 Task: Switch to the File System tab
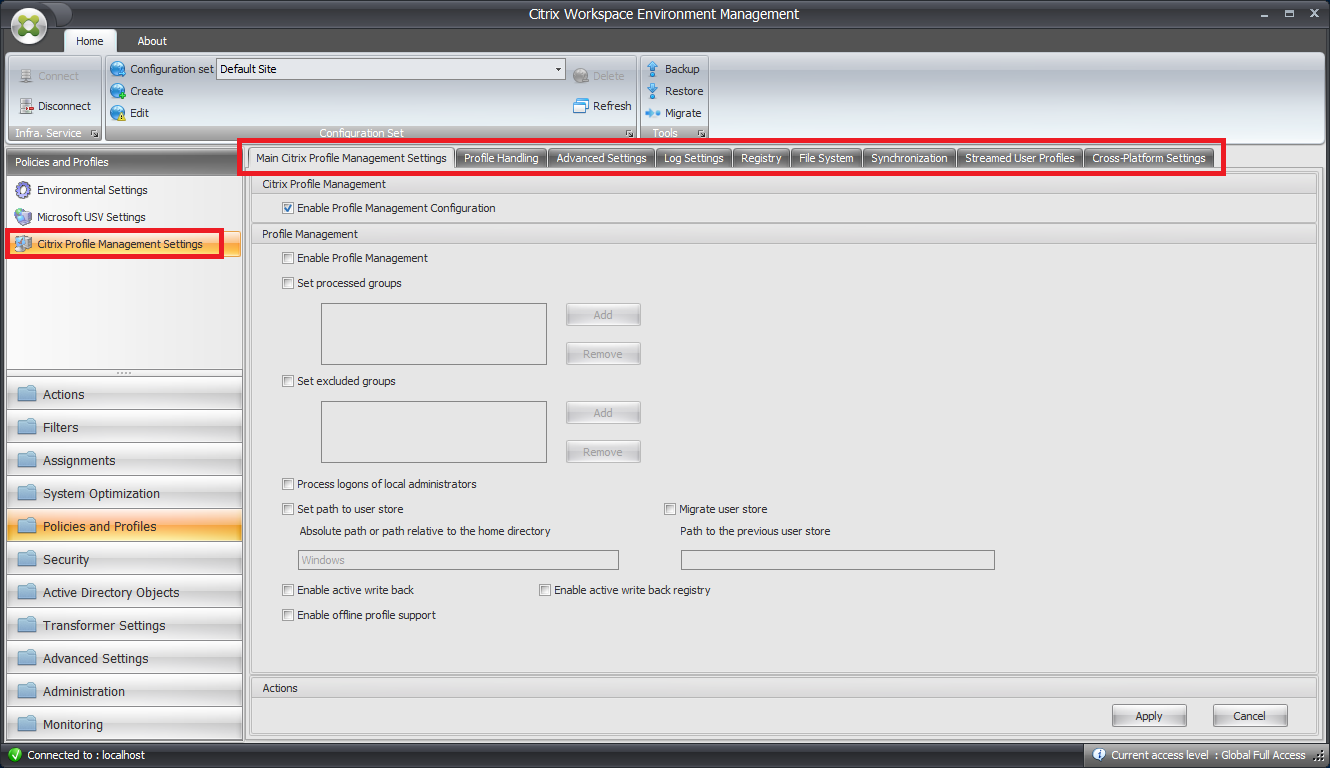[826, 158]
